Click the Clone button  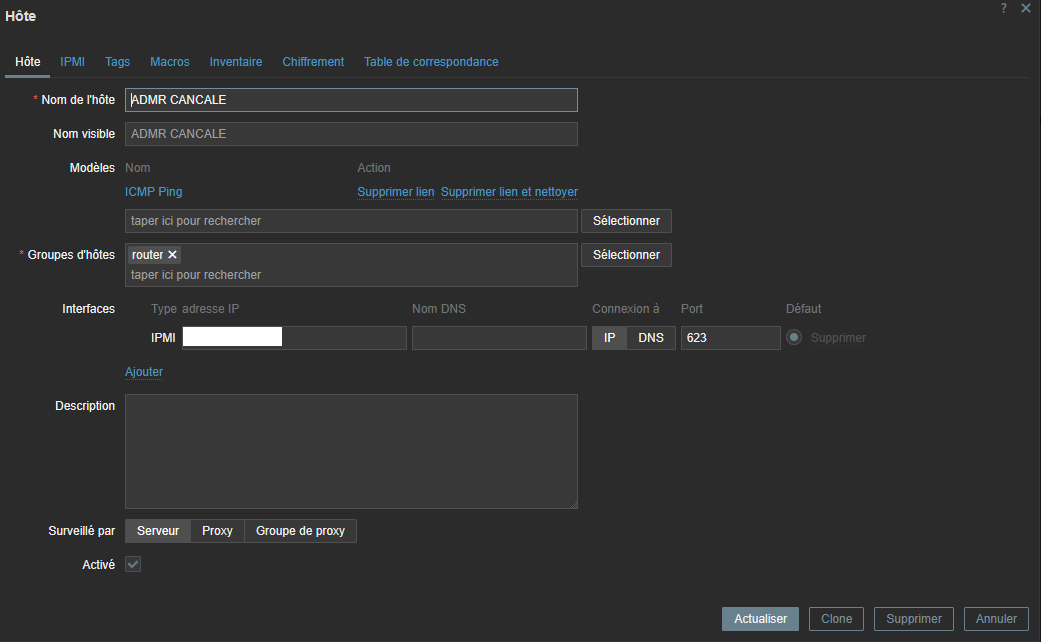point(837,619)
